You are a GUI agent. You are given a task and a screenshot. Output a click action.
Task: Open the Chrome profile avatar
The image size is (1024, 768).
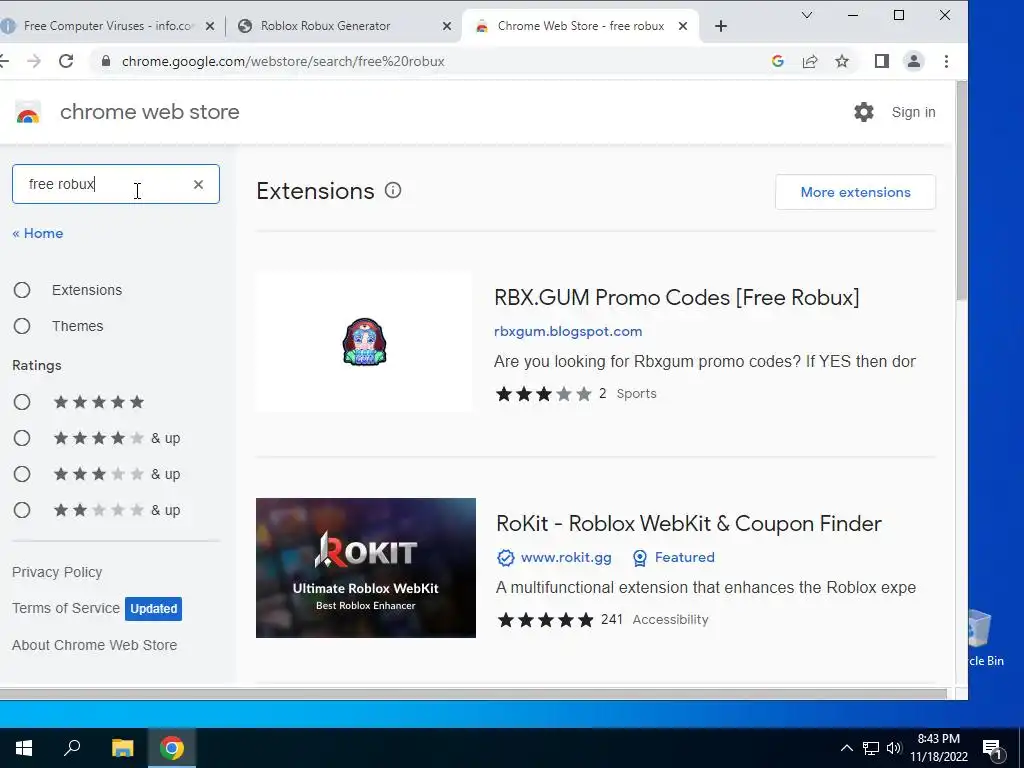click(x=914, y=61)
